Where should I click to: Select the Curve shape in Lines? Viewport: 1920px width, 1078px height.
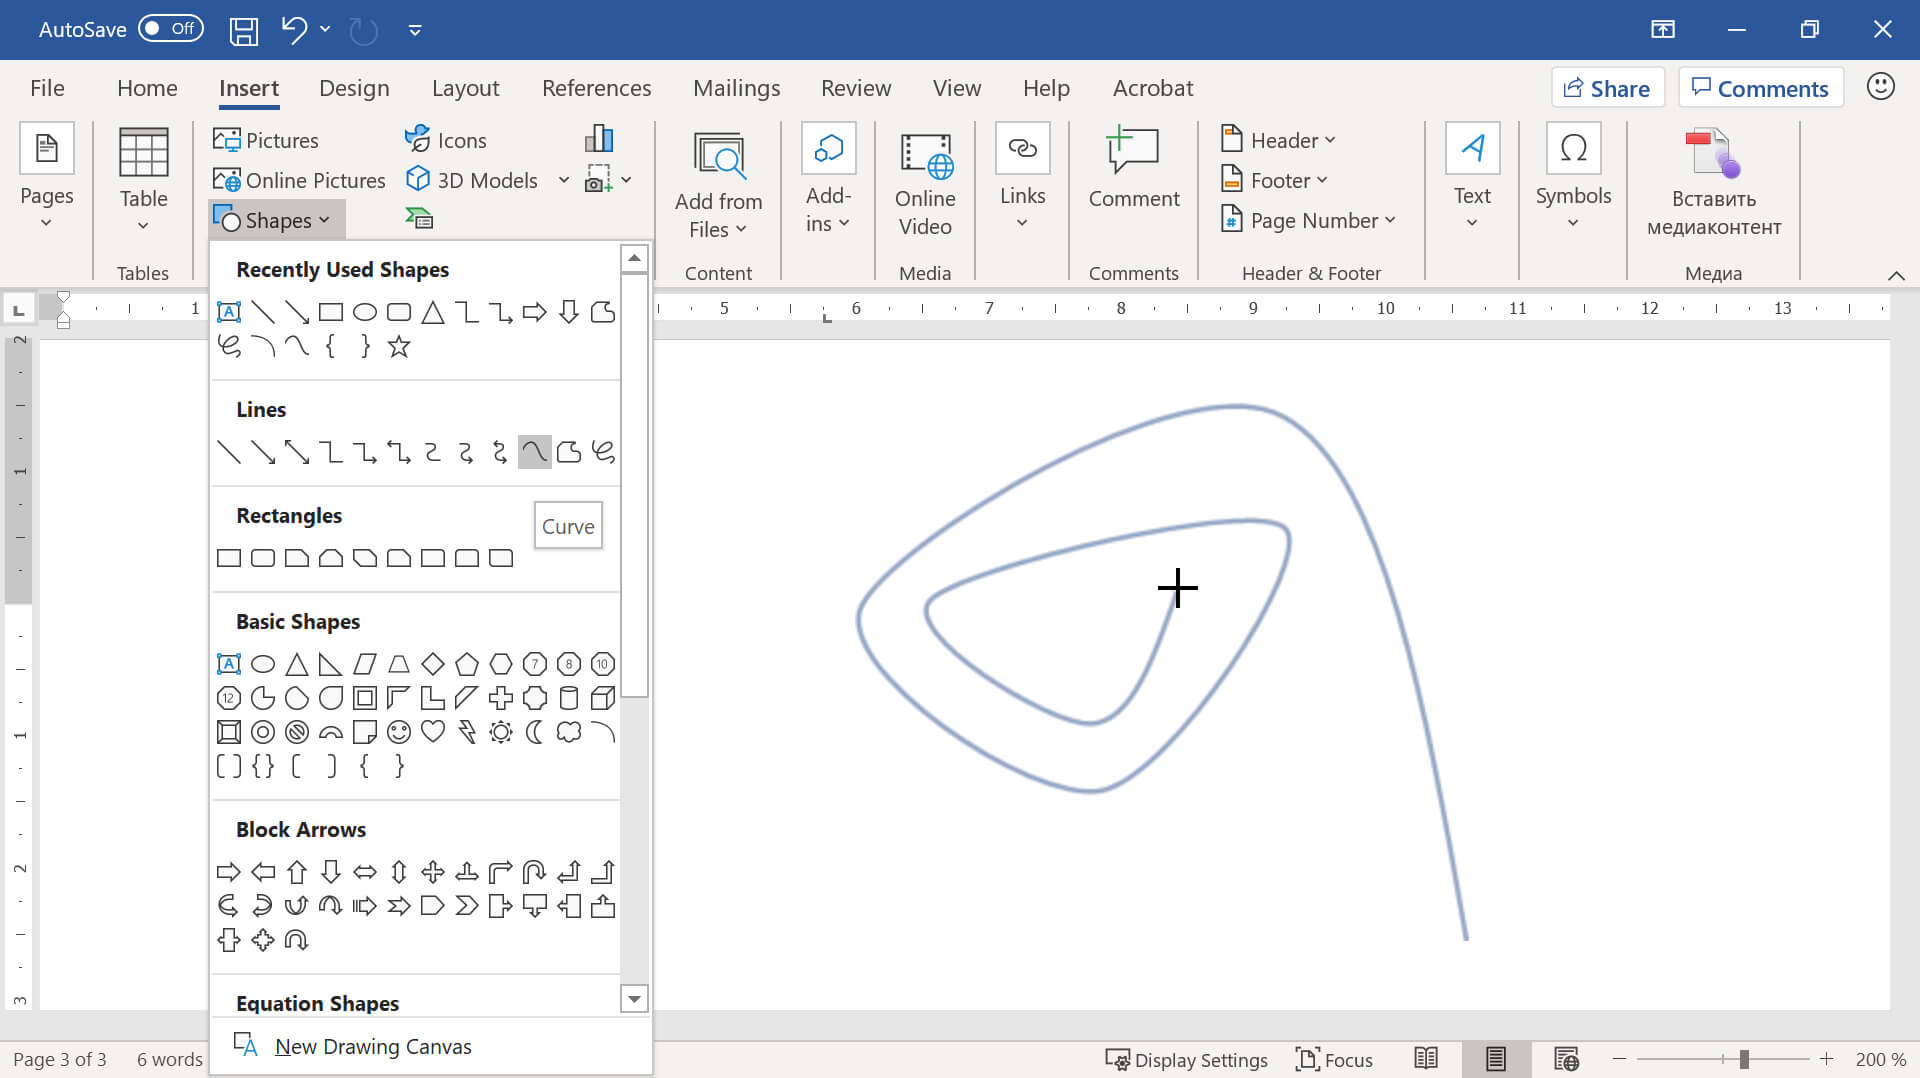pyautogui.click(x=534, y=452)
